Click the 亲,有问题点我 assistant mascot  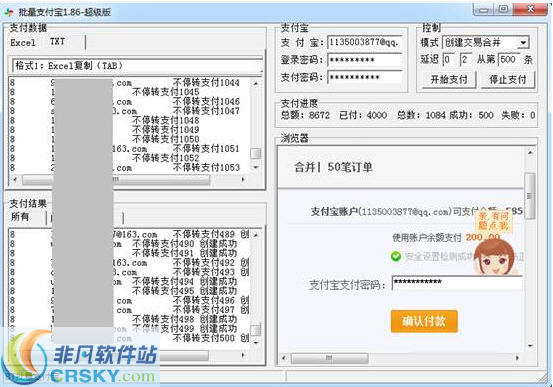tap(495, 243)
